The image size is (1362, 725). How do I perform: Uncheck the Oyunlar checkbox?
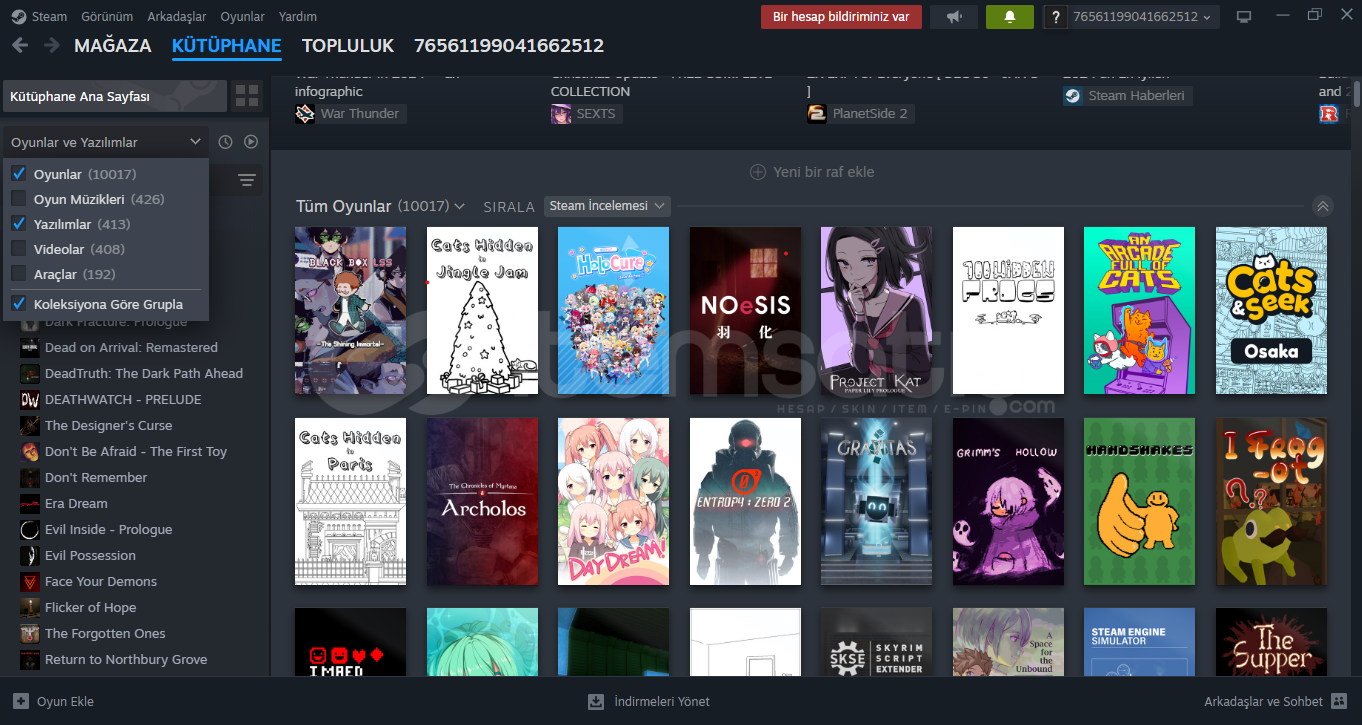(x=19, y=174)
